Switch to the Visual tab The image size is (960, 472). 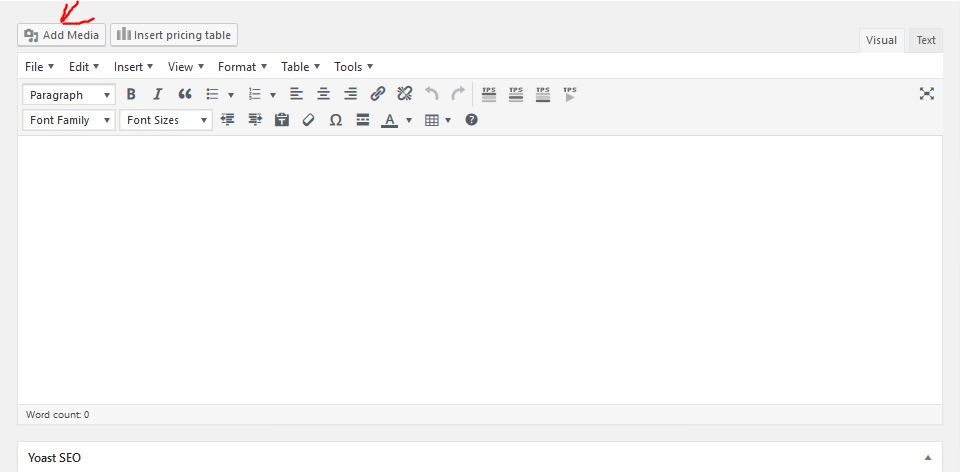click(x=881, y=40)
